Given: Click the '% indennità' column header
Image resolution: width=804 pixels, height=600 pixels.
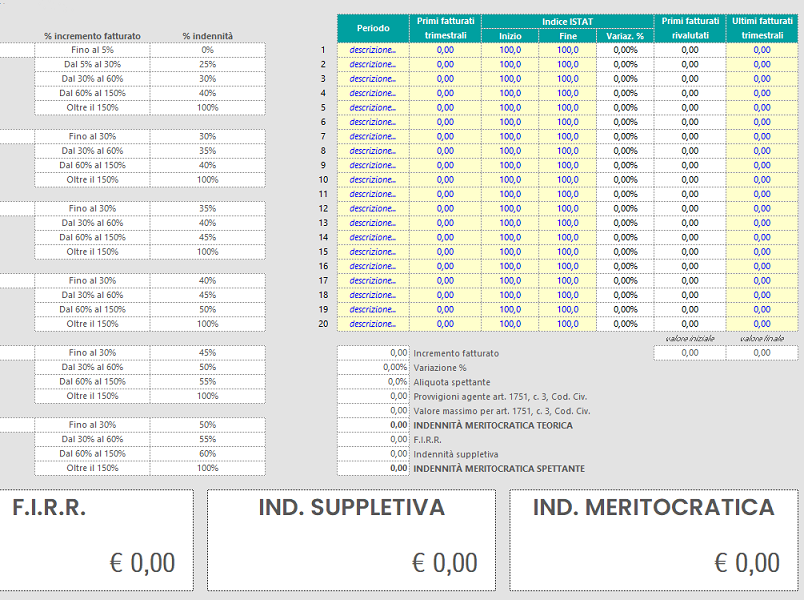Looking at the screenshot, I should [208, 36].
